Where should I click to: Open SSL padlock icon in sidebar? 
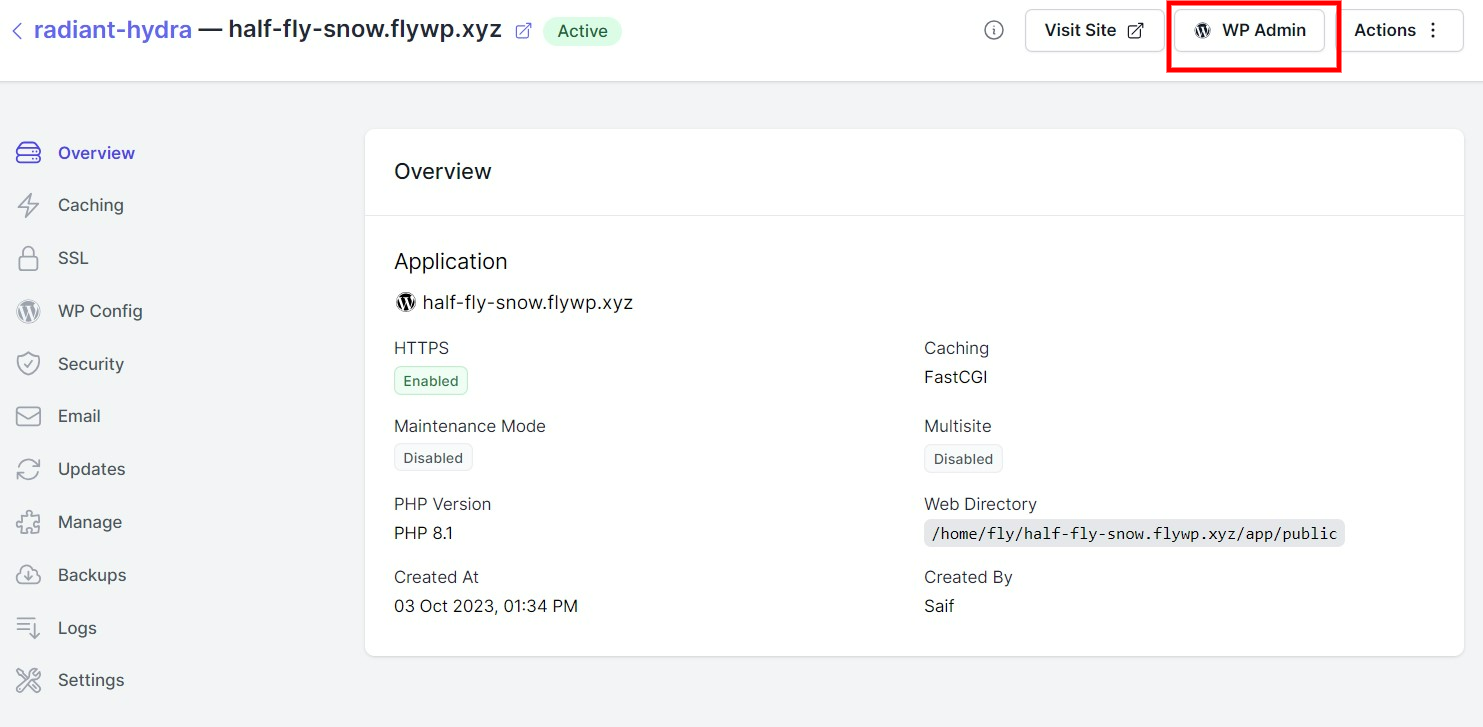(28, 258)
